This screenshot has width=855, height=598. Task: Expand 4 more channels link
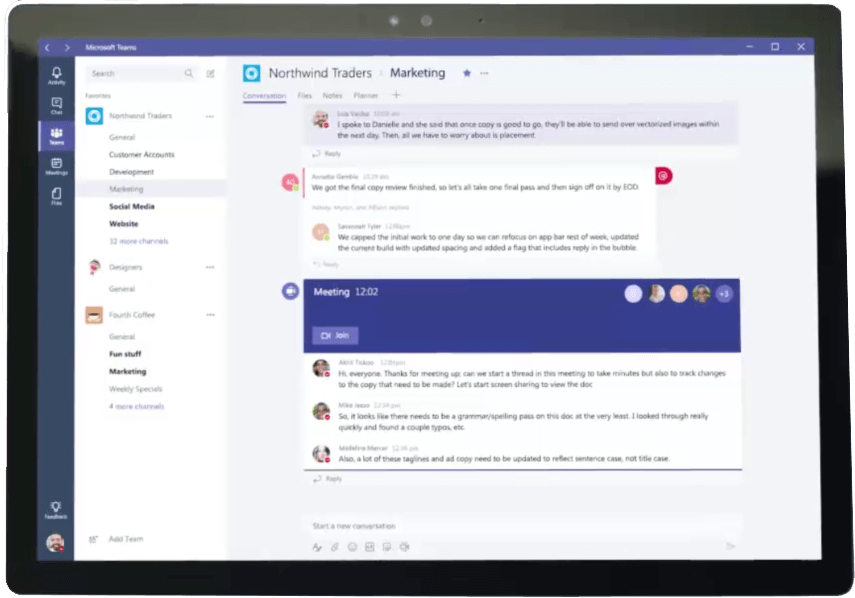point(136,406)
